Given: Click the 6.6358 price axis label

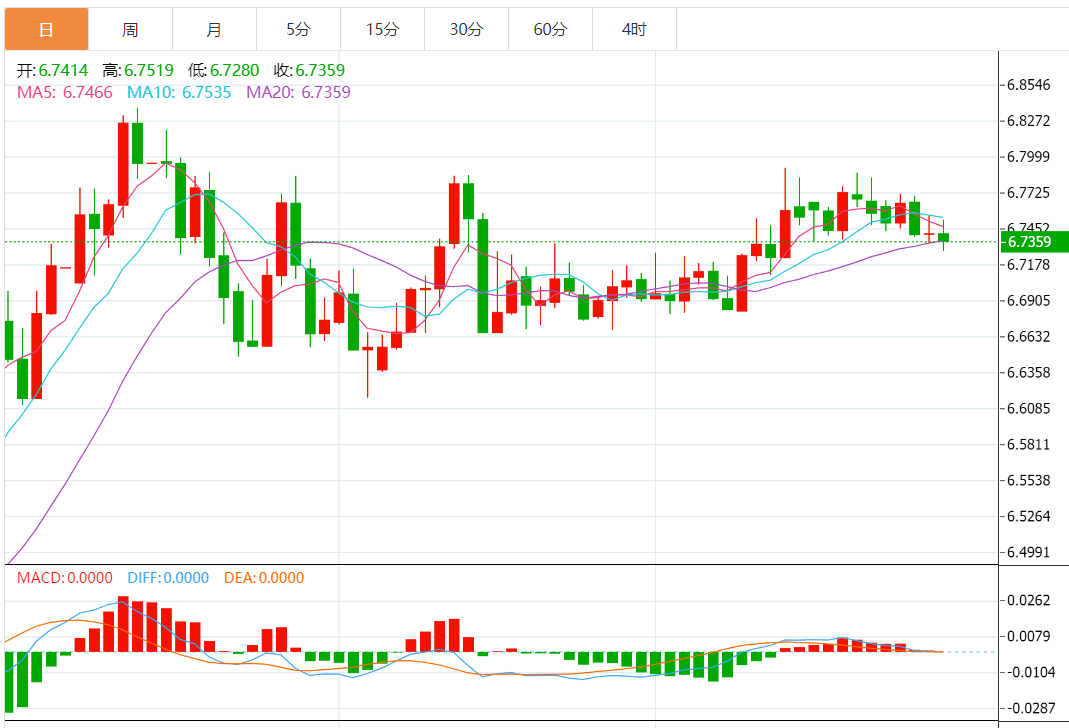Looking at the screenshot, I should tap(1028, 373).
